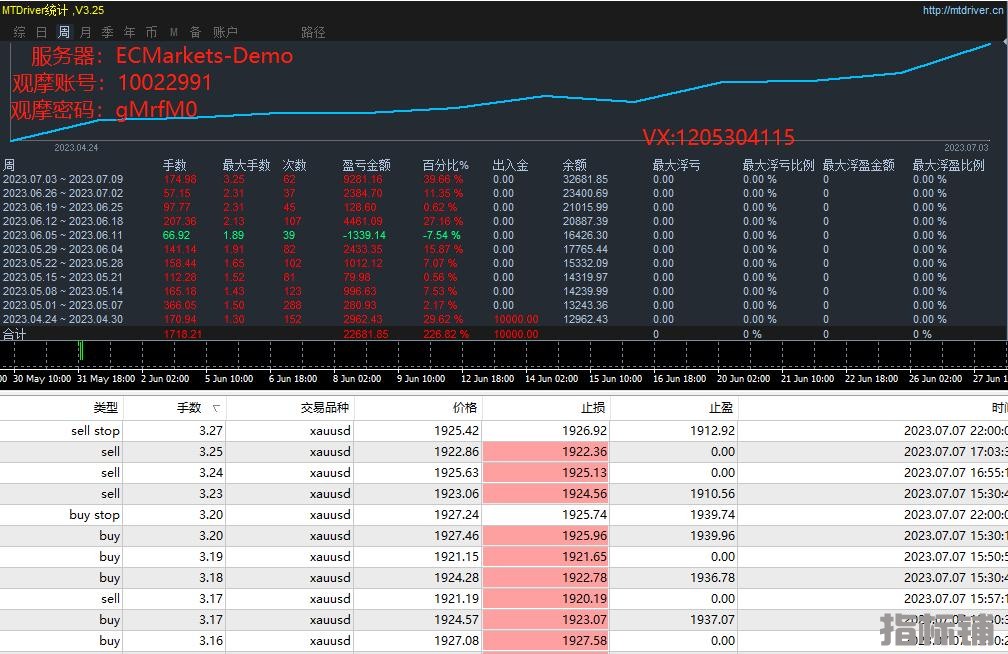
Task: Sort by the 手数 column sort arrow
Action: pos(215,408)
